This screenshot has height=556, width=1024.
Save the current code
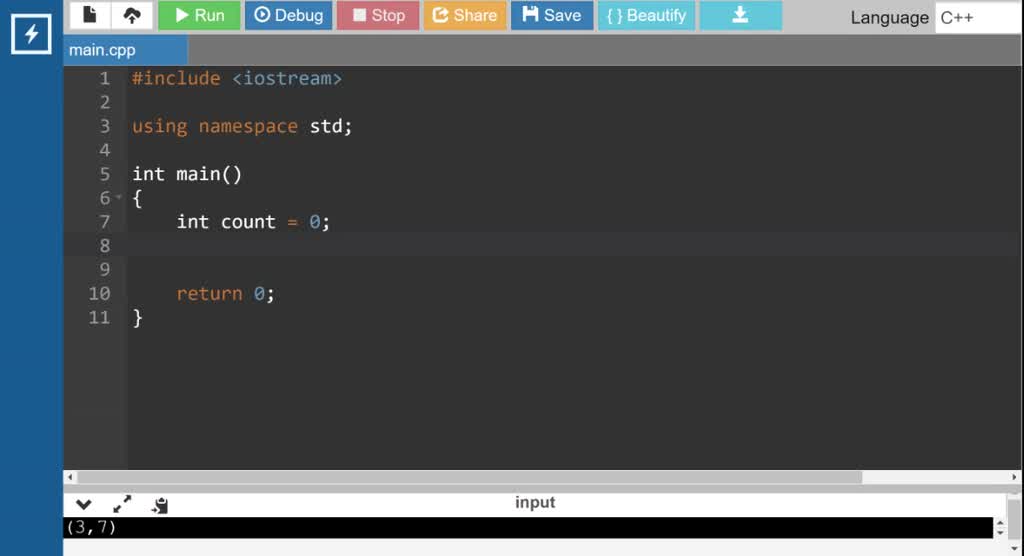(552, 15)
